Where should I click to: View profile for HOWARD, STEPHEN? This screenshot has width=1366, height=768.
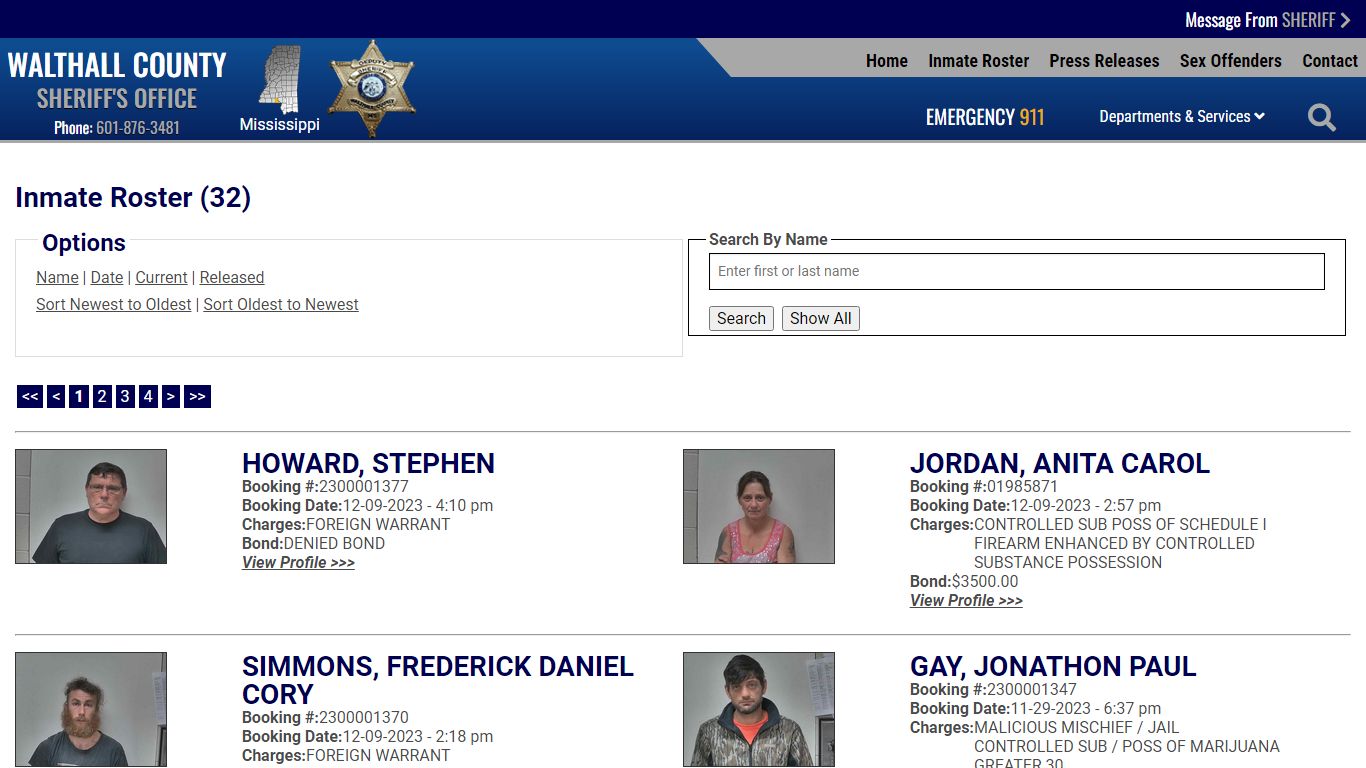(x=298, y=562)
